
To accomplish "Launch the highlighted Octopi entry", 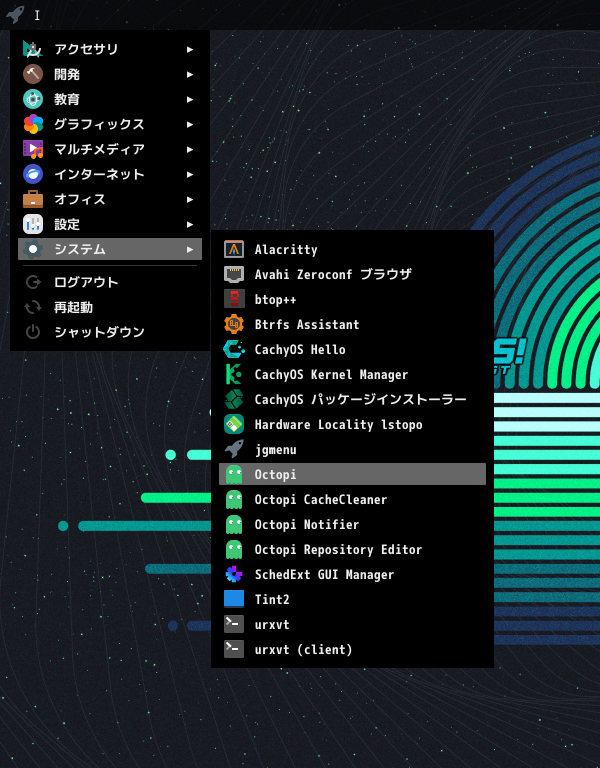I will (352, 474).
